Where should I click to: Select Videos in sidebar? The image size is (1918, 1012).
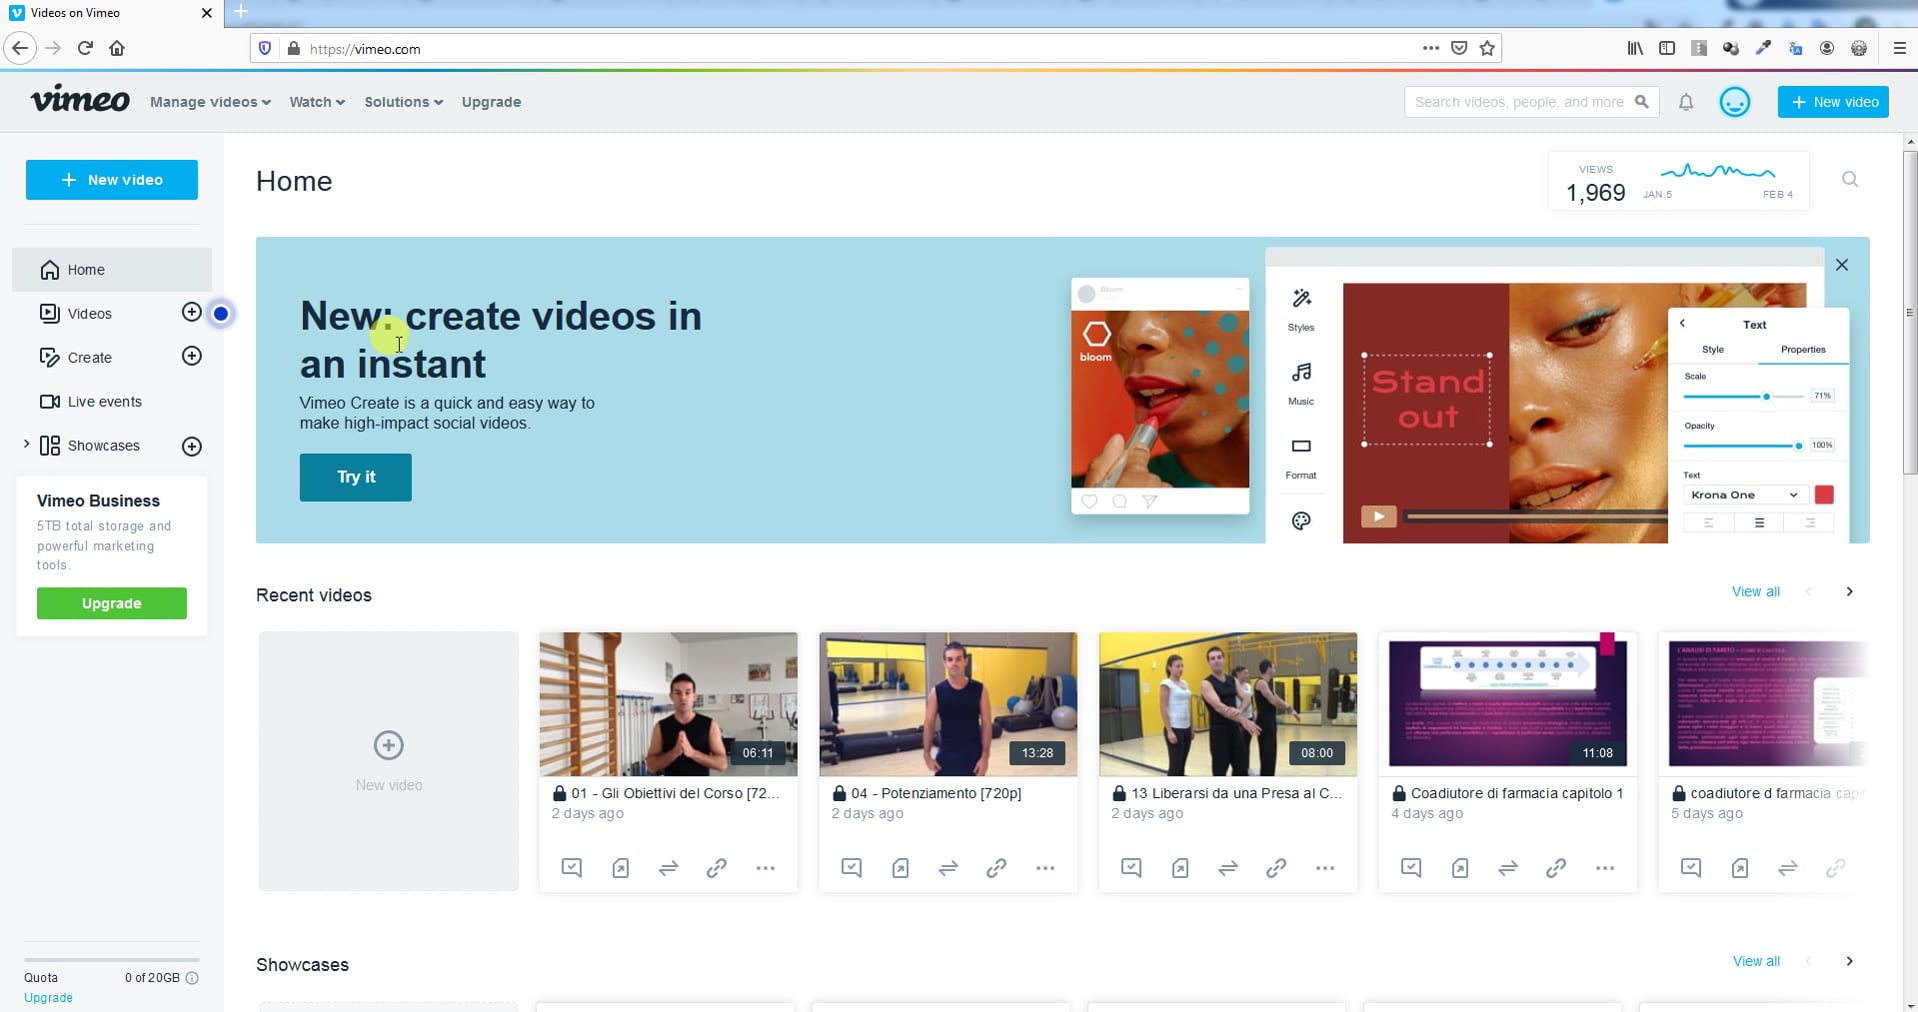coord(89,313)
